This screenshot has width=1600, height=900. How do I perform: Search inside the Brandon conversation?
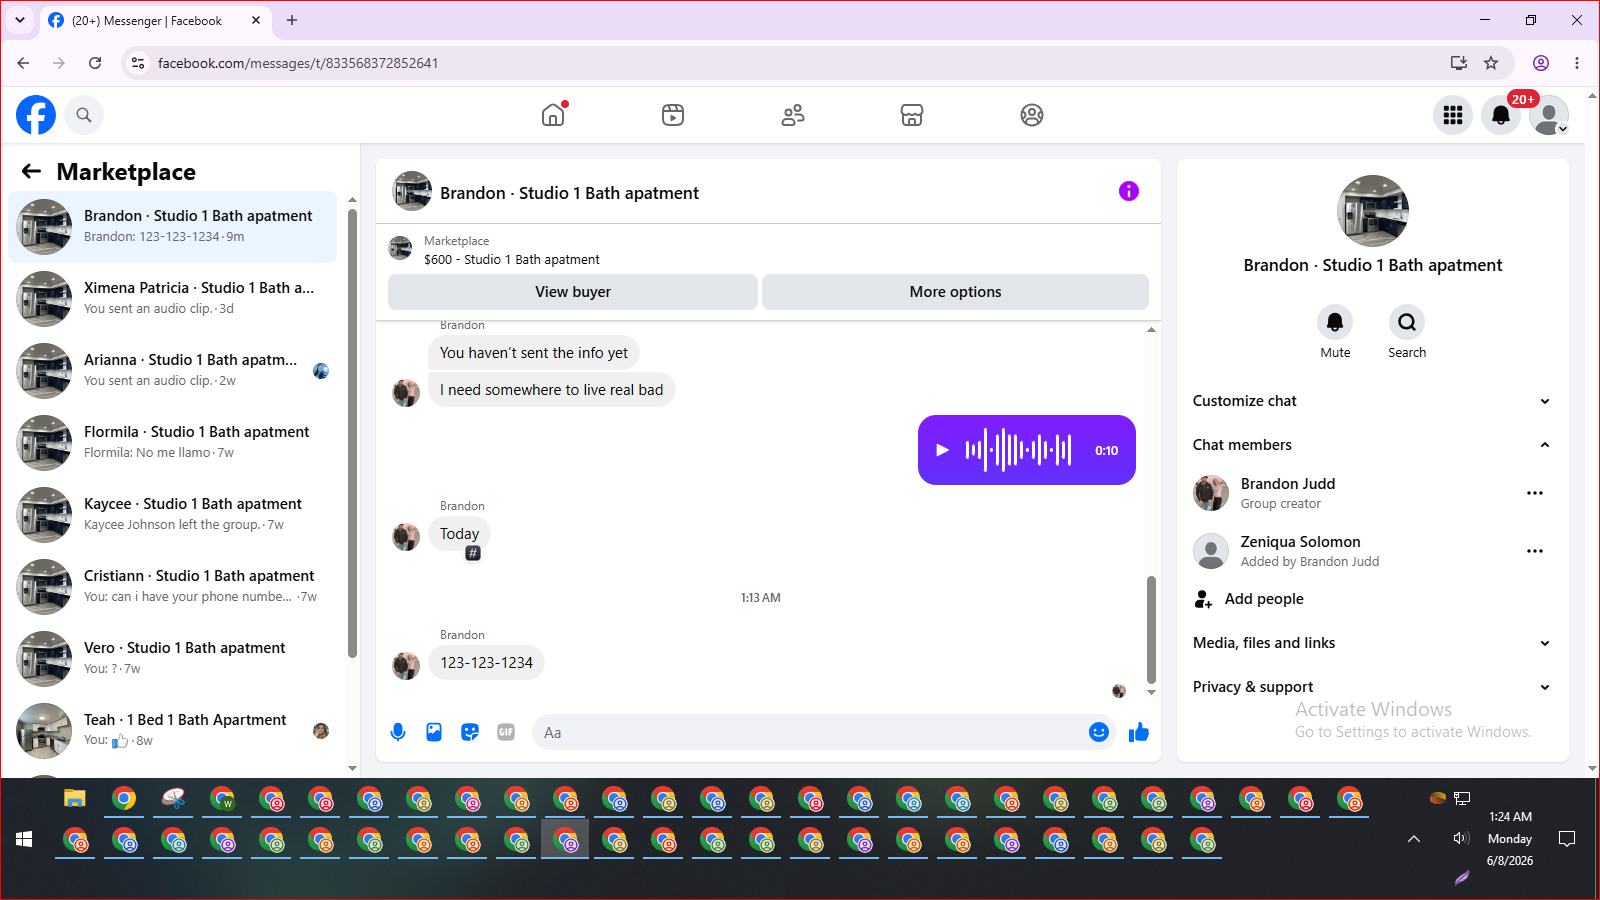coord(1407,322)
